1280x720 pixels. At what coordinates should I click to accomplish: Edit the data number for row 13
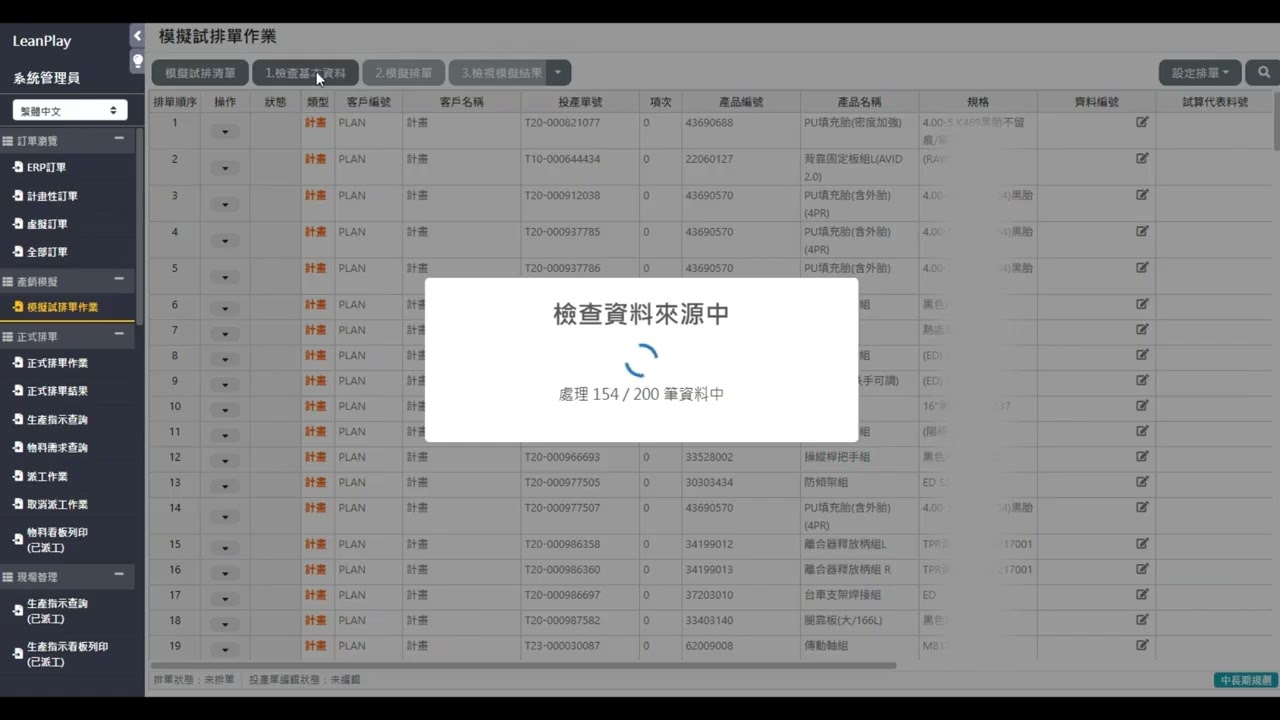coord(1142,482)
